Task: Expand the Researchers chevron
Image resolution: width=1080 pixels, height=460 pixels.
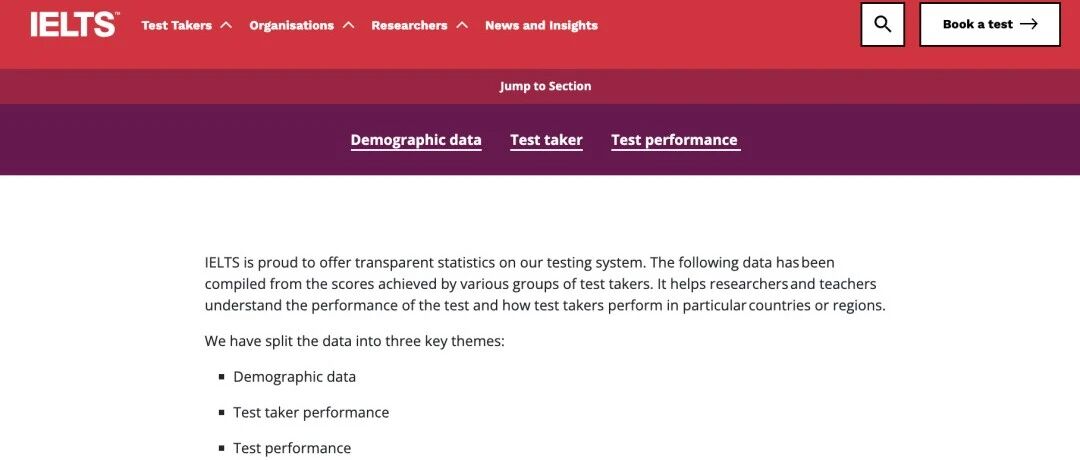Action: click(x=462, y=25)
